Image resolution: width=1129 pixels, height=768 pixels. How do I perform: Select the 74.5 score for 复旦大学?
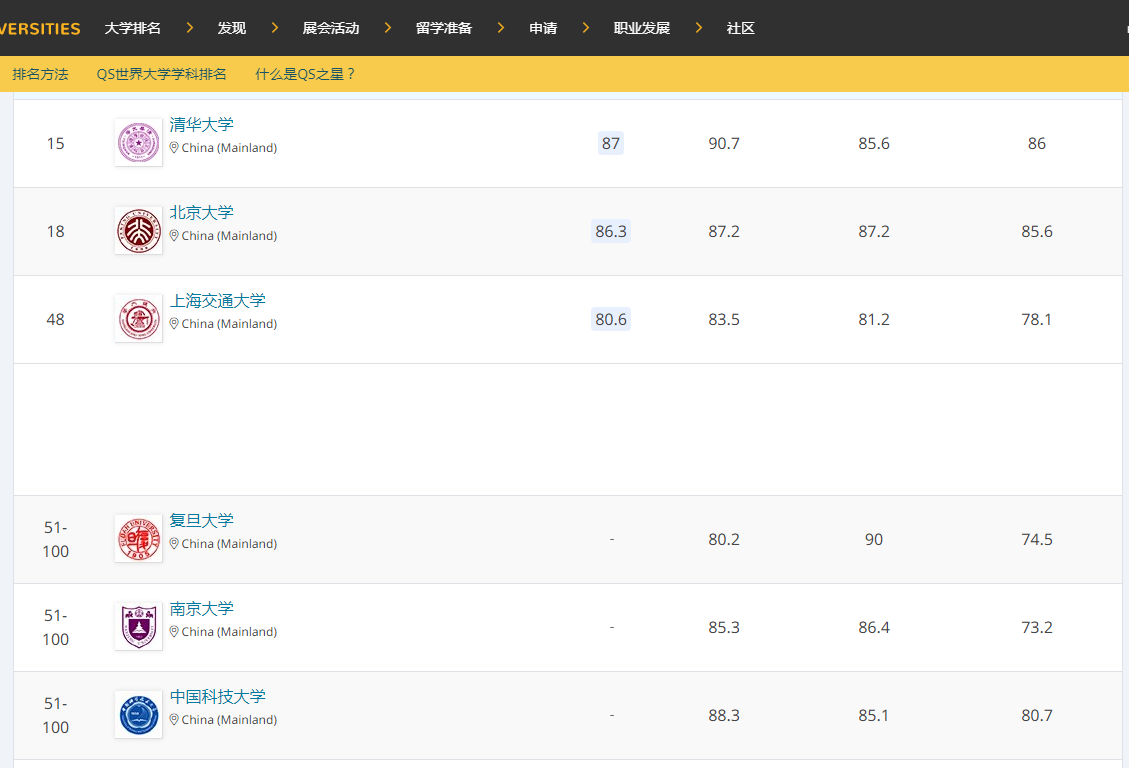[1037, 539]
